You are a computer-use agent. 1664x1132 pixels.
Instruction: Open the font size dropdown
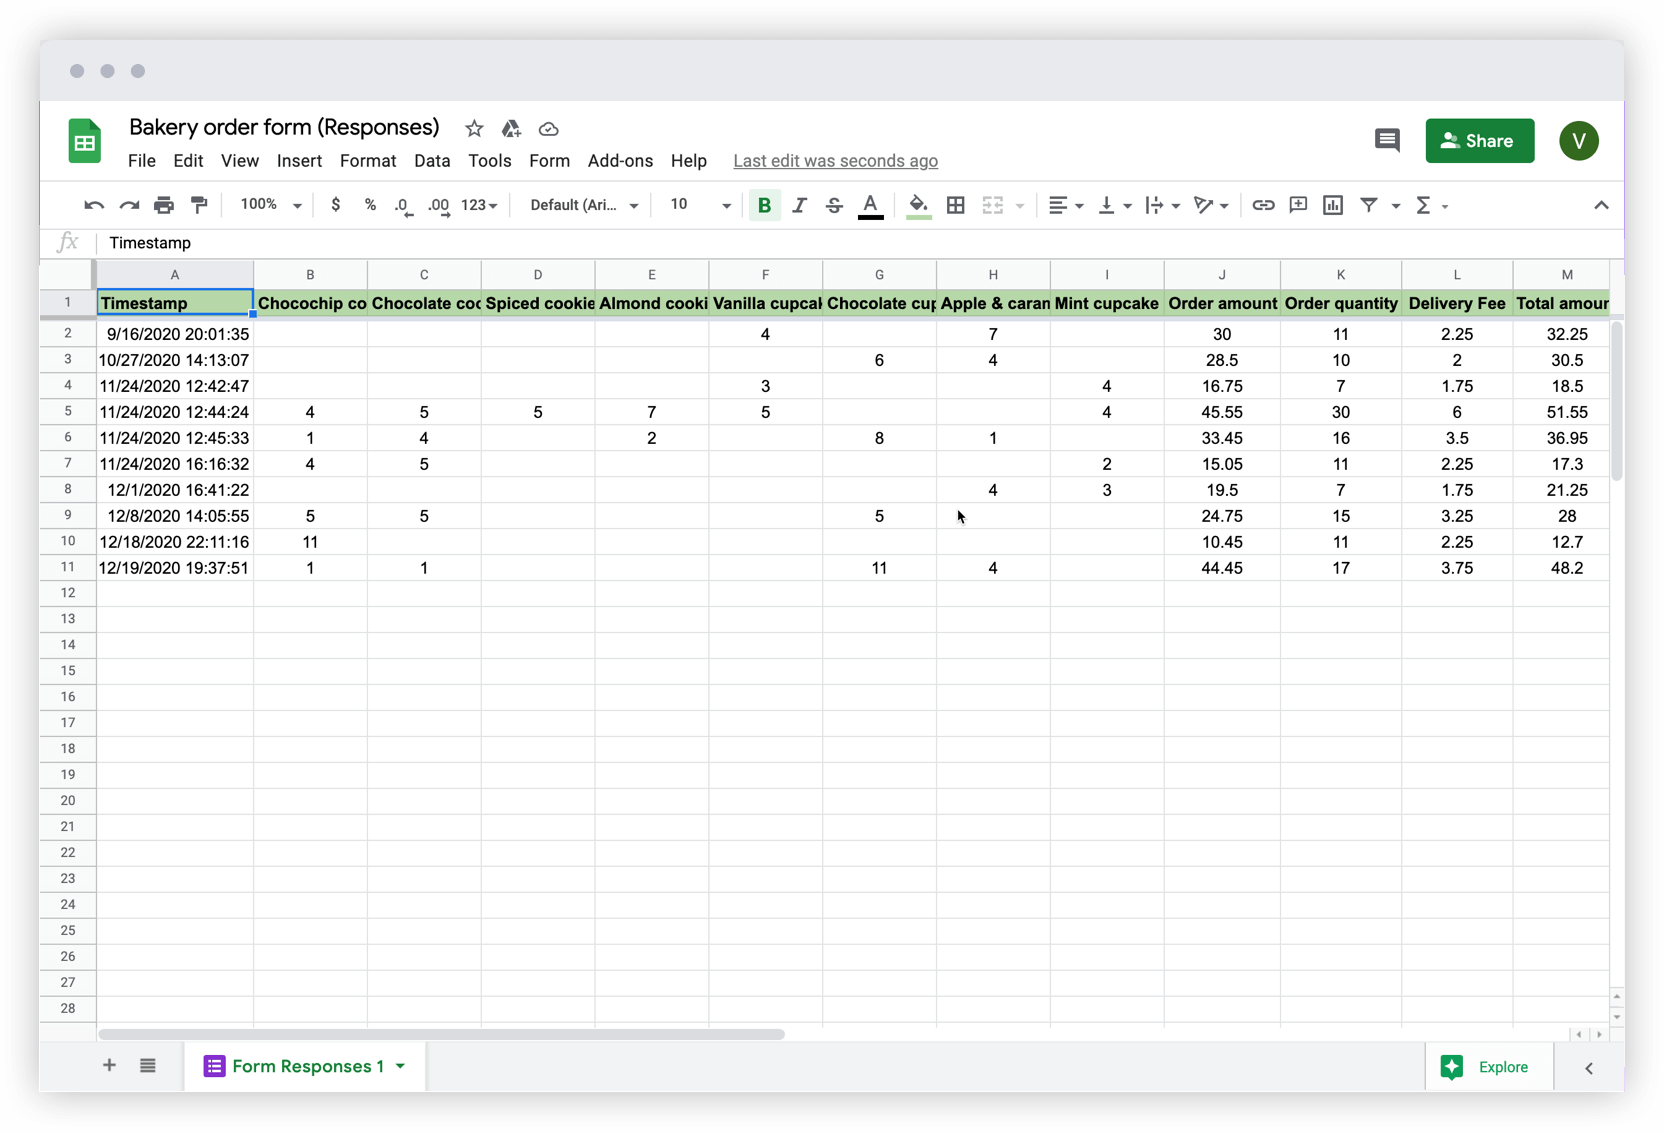697,205
